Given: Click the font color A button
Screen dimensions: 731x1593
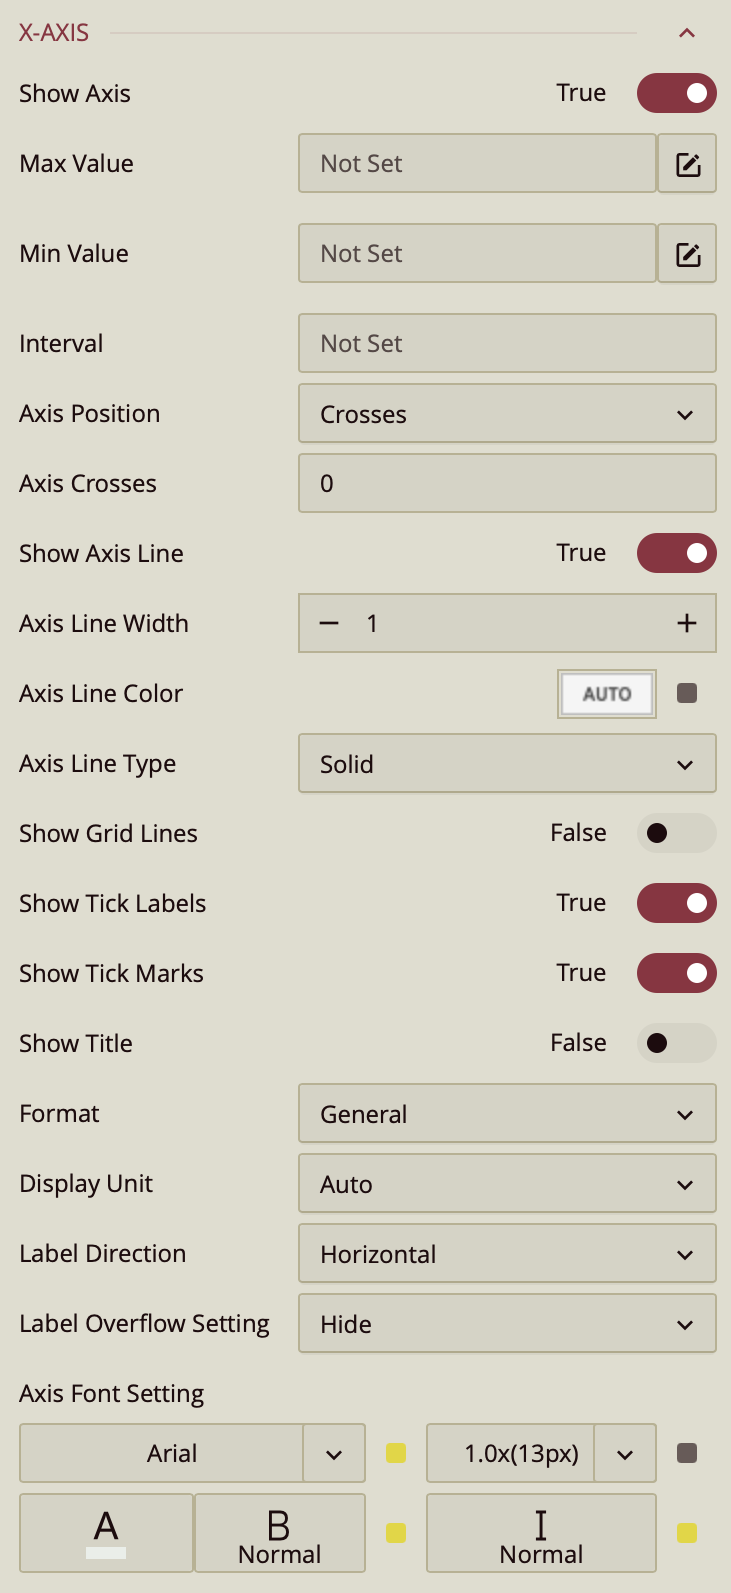Looking at the screenshot, I should [x=106, y=1533].
